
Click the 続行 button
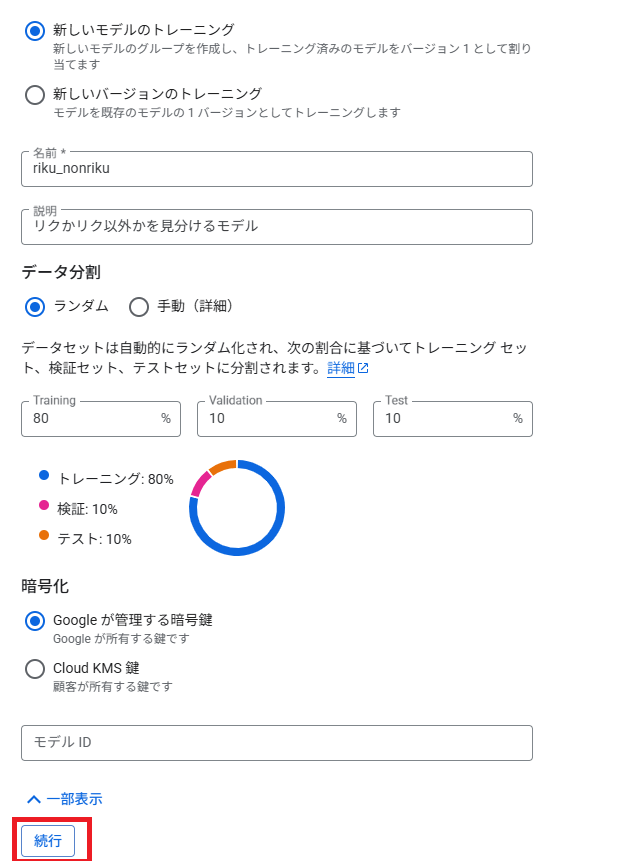coord(48,841)
